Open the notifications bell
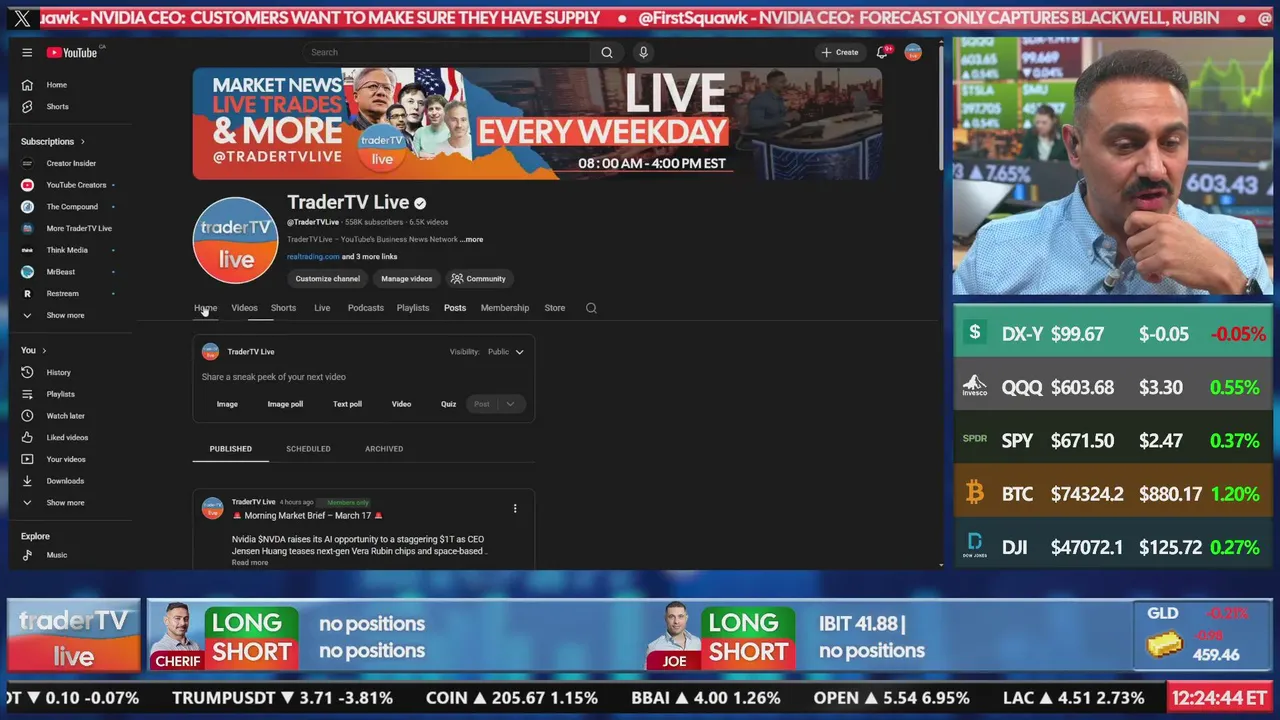1280x720 pixels. pyautogui.click(x=882, y=52)
